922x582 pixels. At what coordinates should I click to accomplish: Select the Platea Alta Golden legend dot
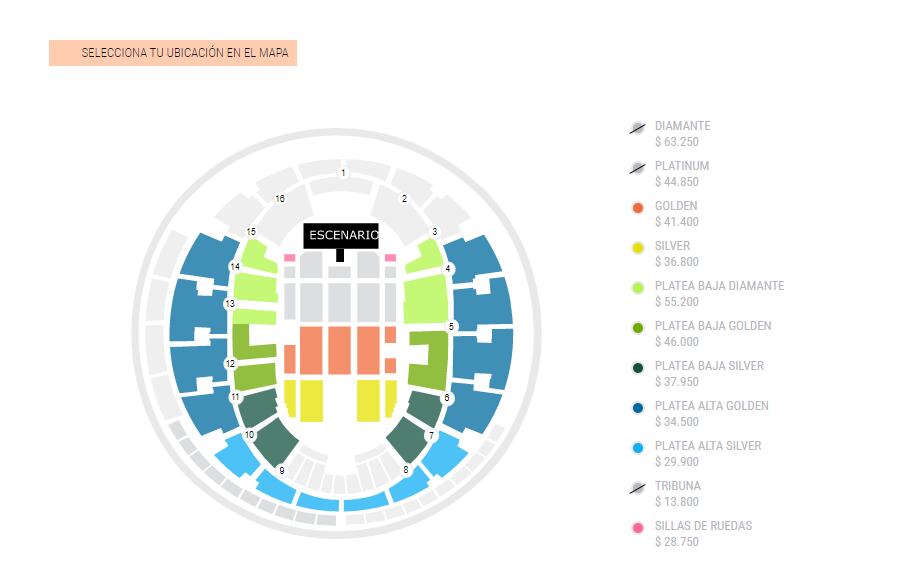pos(637,408)
